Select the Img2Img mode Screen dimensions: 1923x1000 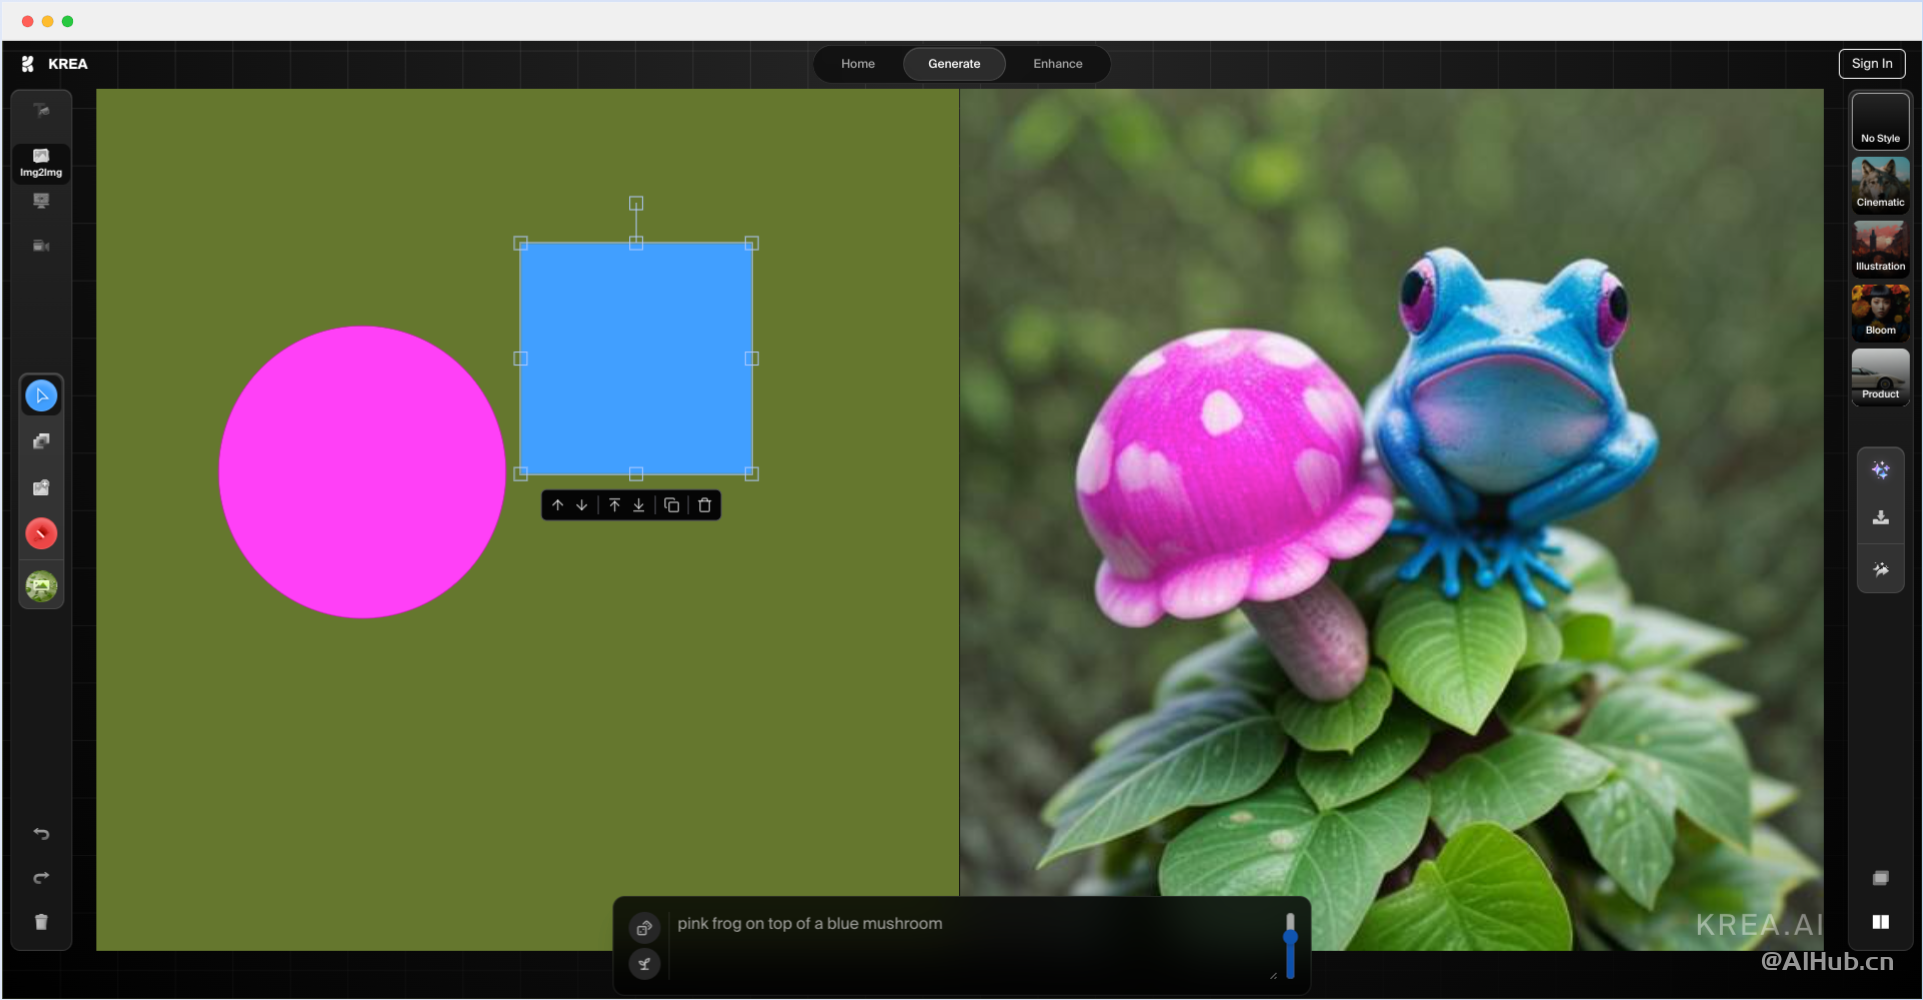pos(41,162)
